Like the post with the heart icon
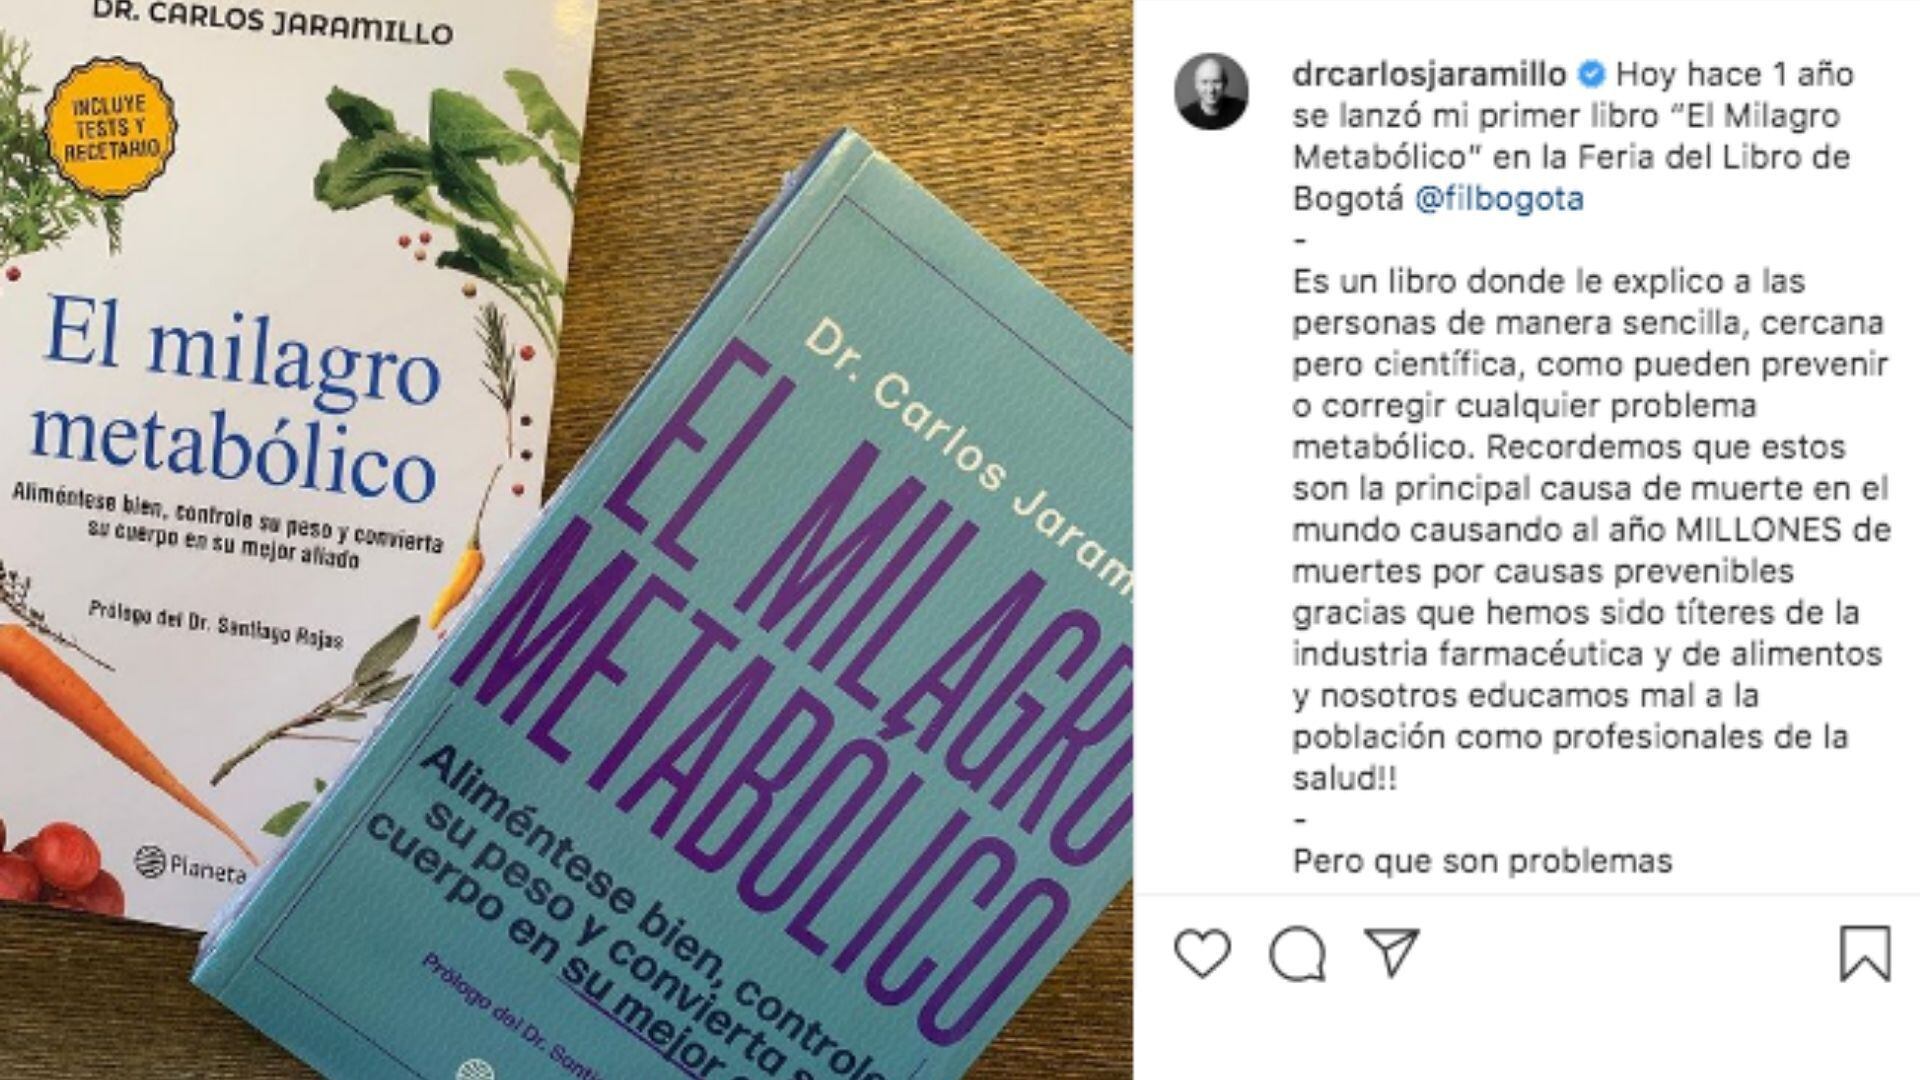 tap(1202, 953)
